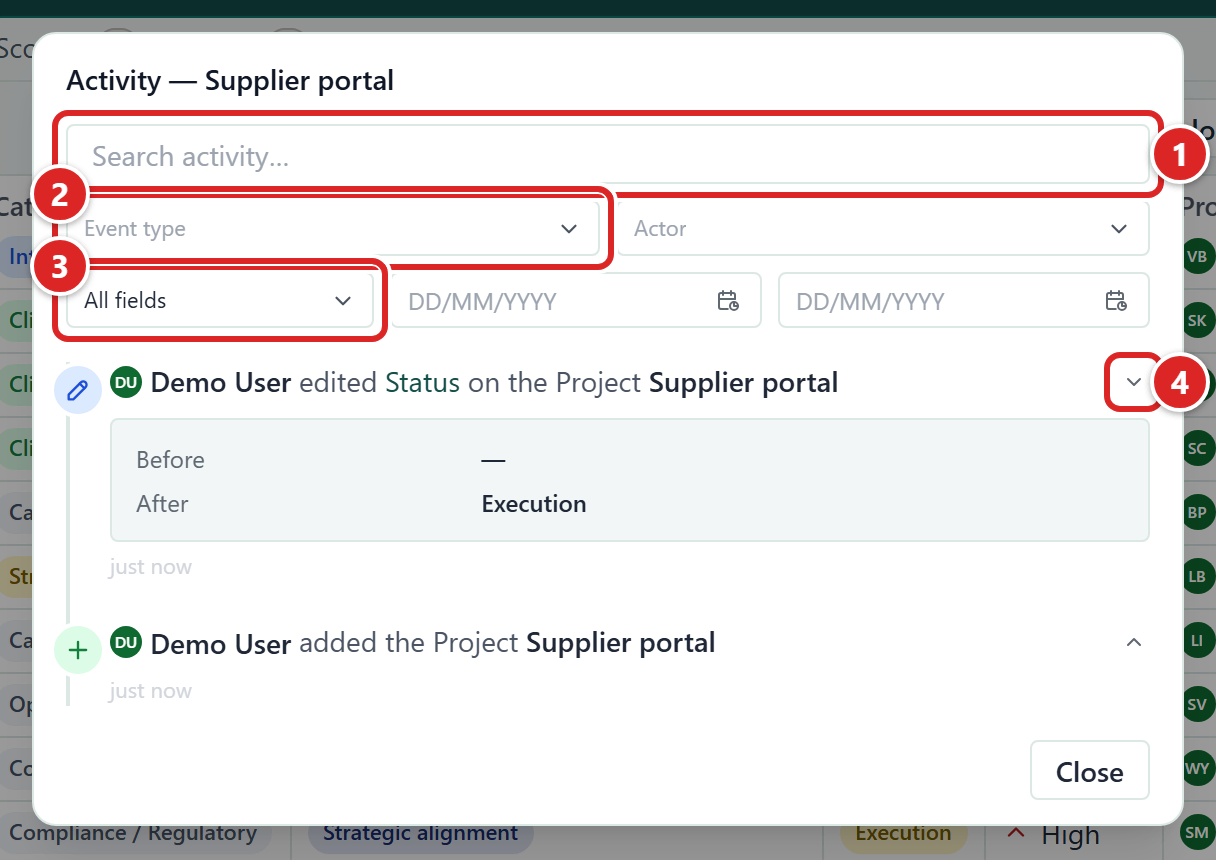
Task: Click the WY avatar in background table
Action: pyautogui.click(x=1197, y=768)
